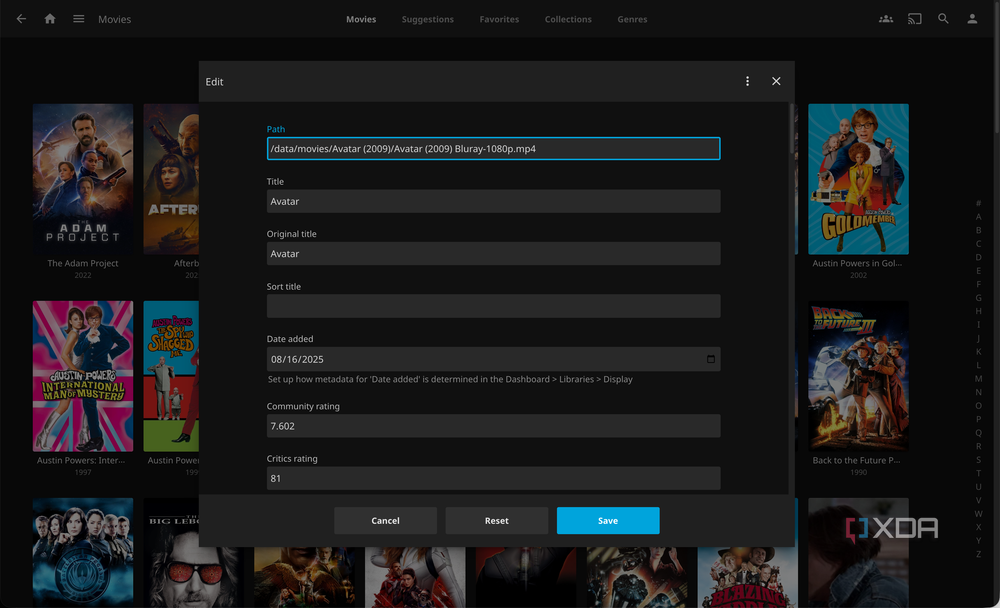Click the Date added field 08/16/2025
Viewport: 1000px width, 608px height.
point(494,359)
